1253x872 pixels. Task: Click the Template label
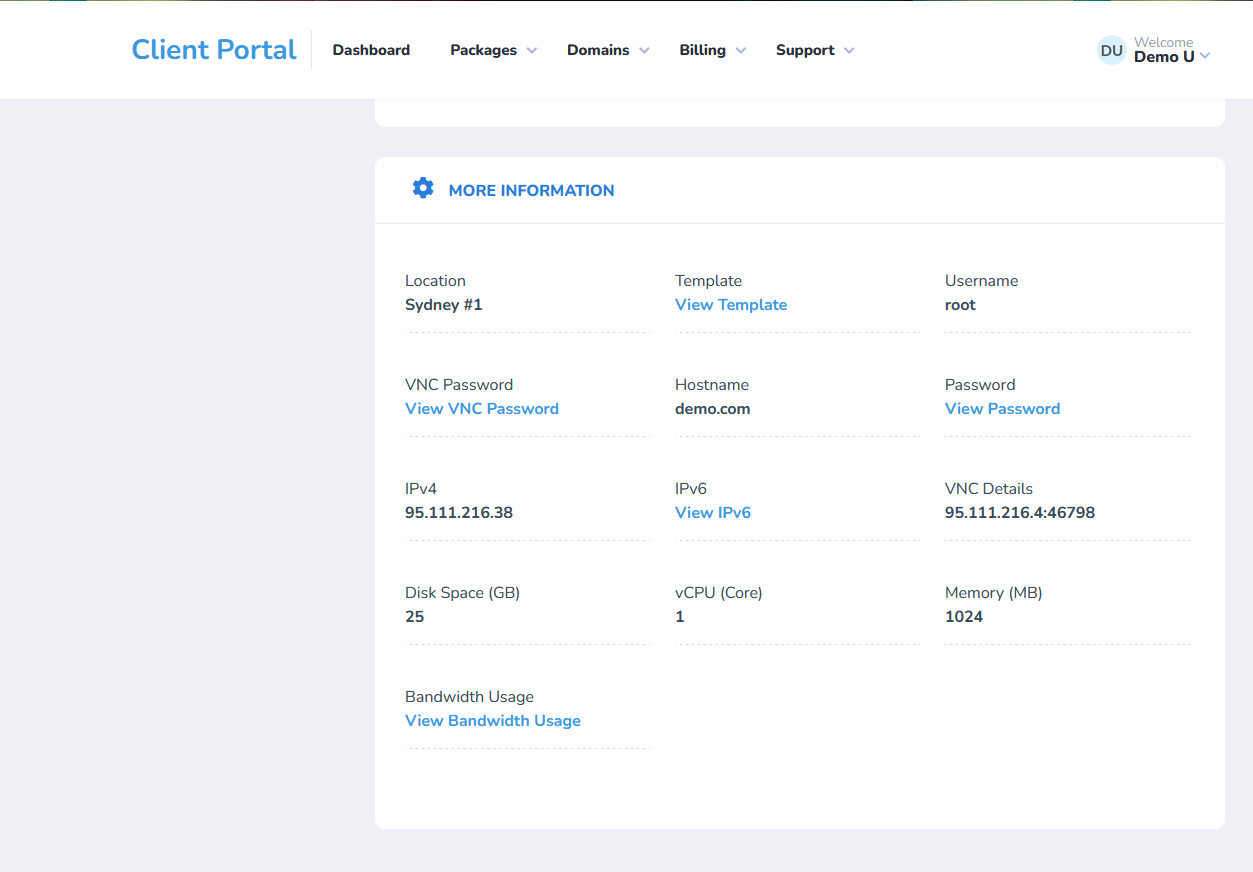tap(708, 281)
